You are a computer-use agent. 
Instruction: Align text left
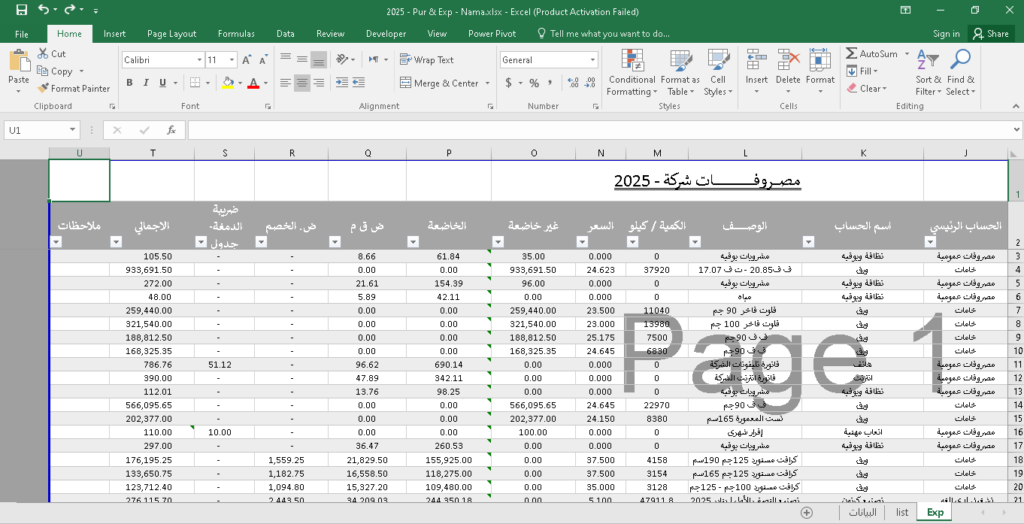pos(285,83)
